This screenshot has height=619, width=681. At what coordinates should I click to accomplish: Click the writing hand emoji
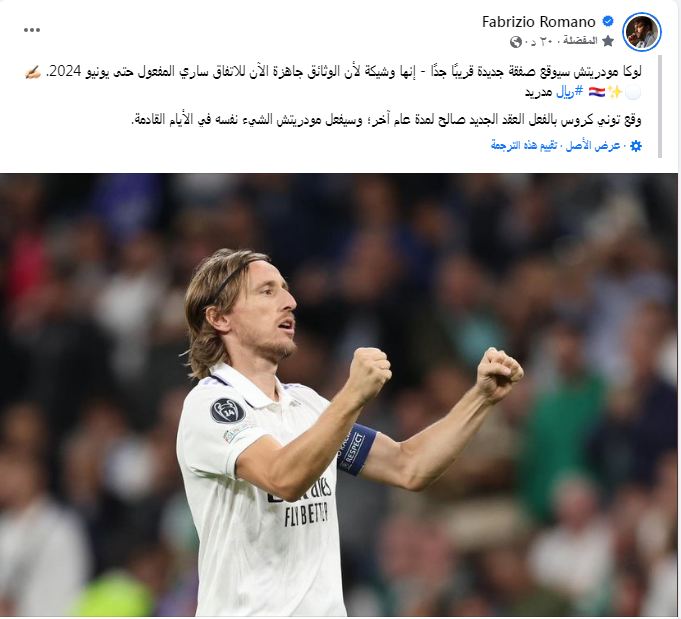[33, 72]
